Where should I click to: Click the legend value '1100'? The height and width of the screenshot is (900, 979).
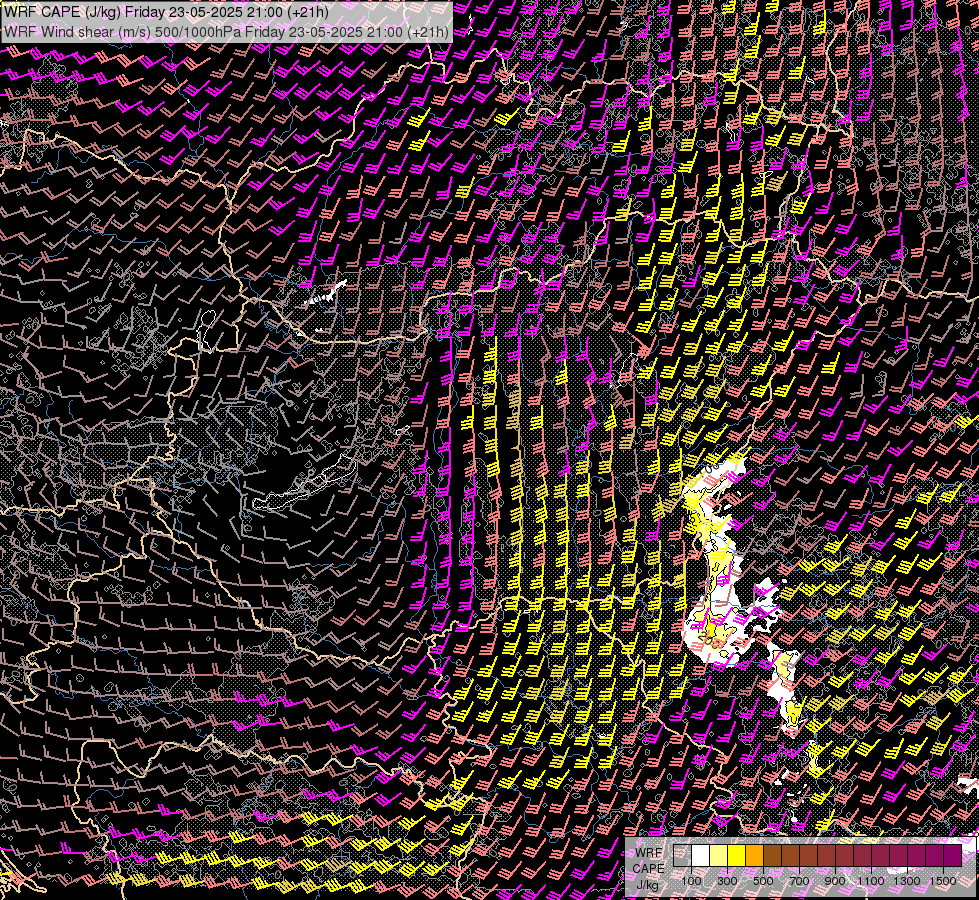pos(871,881)
